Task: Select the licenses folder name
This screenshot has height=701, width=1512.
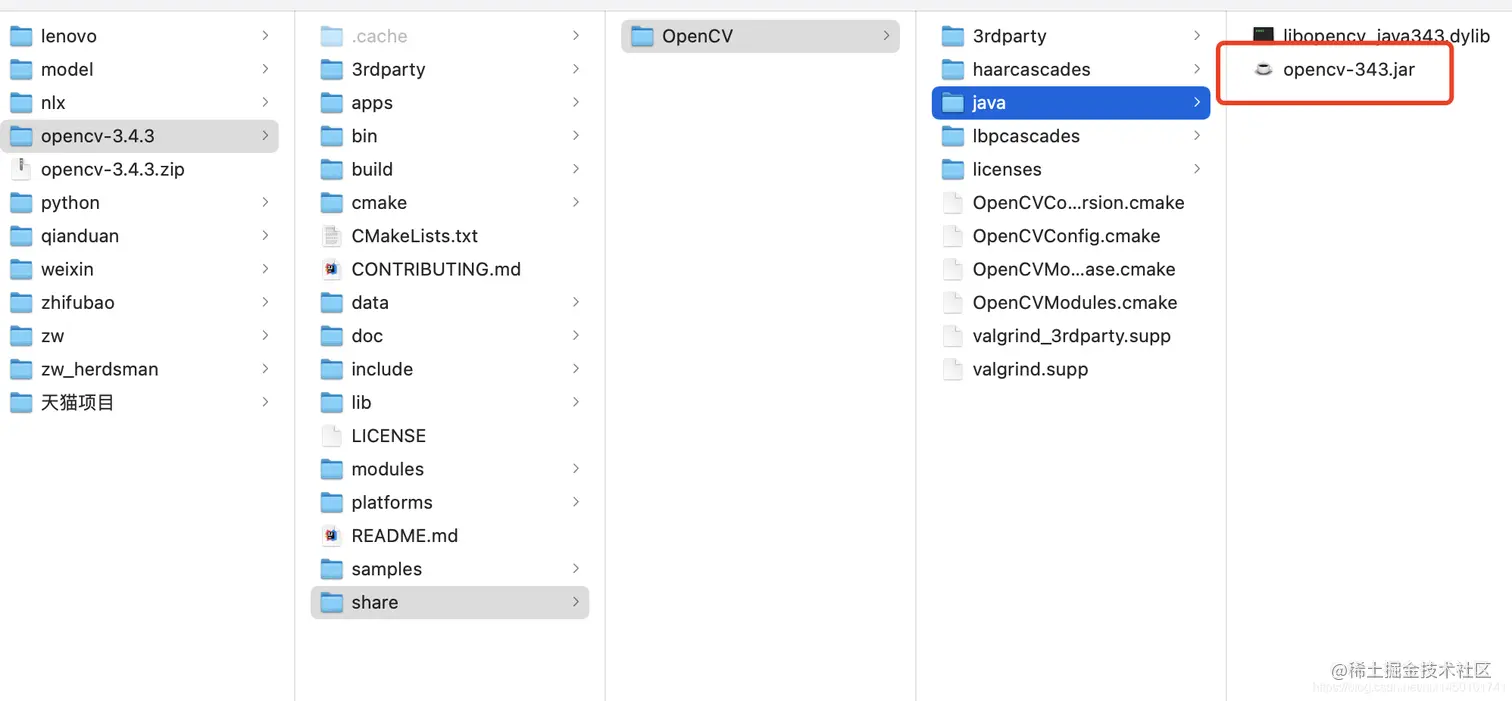Action: (x=1007, y=169)
